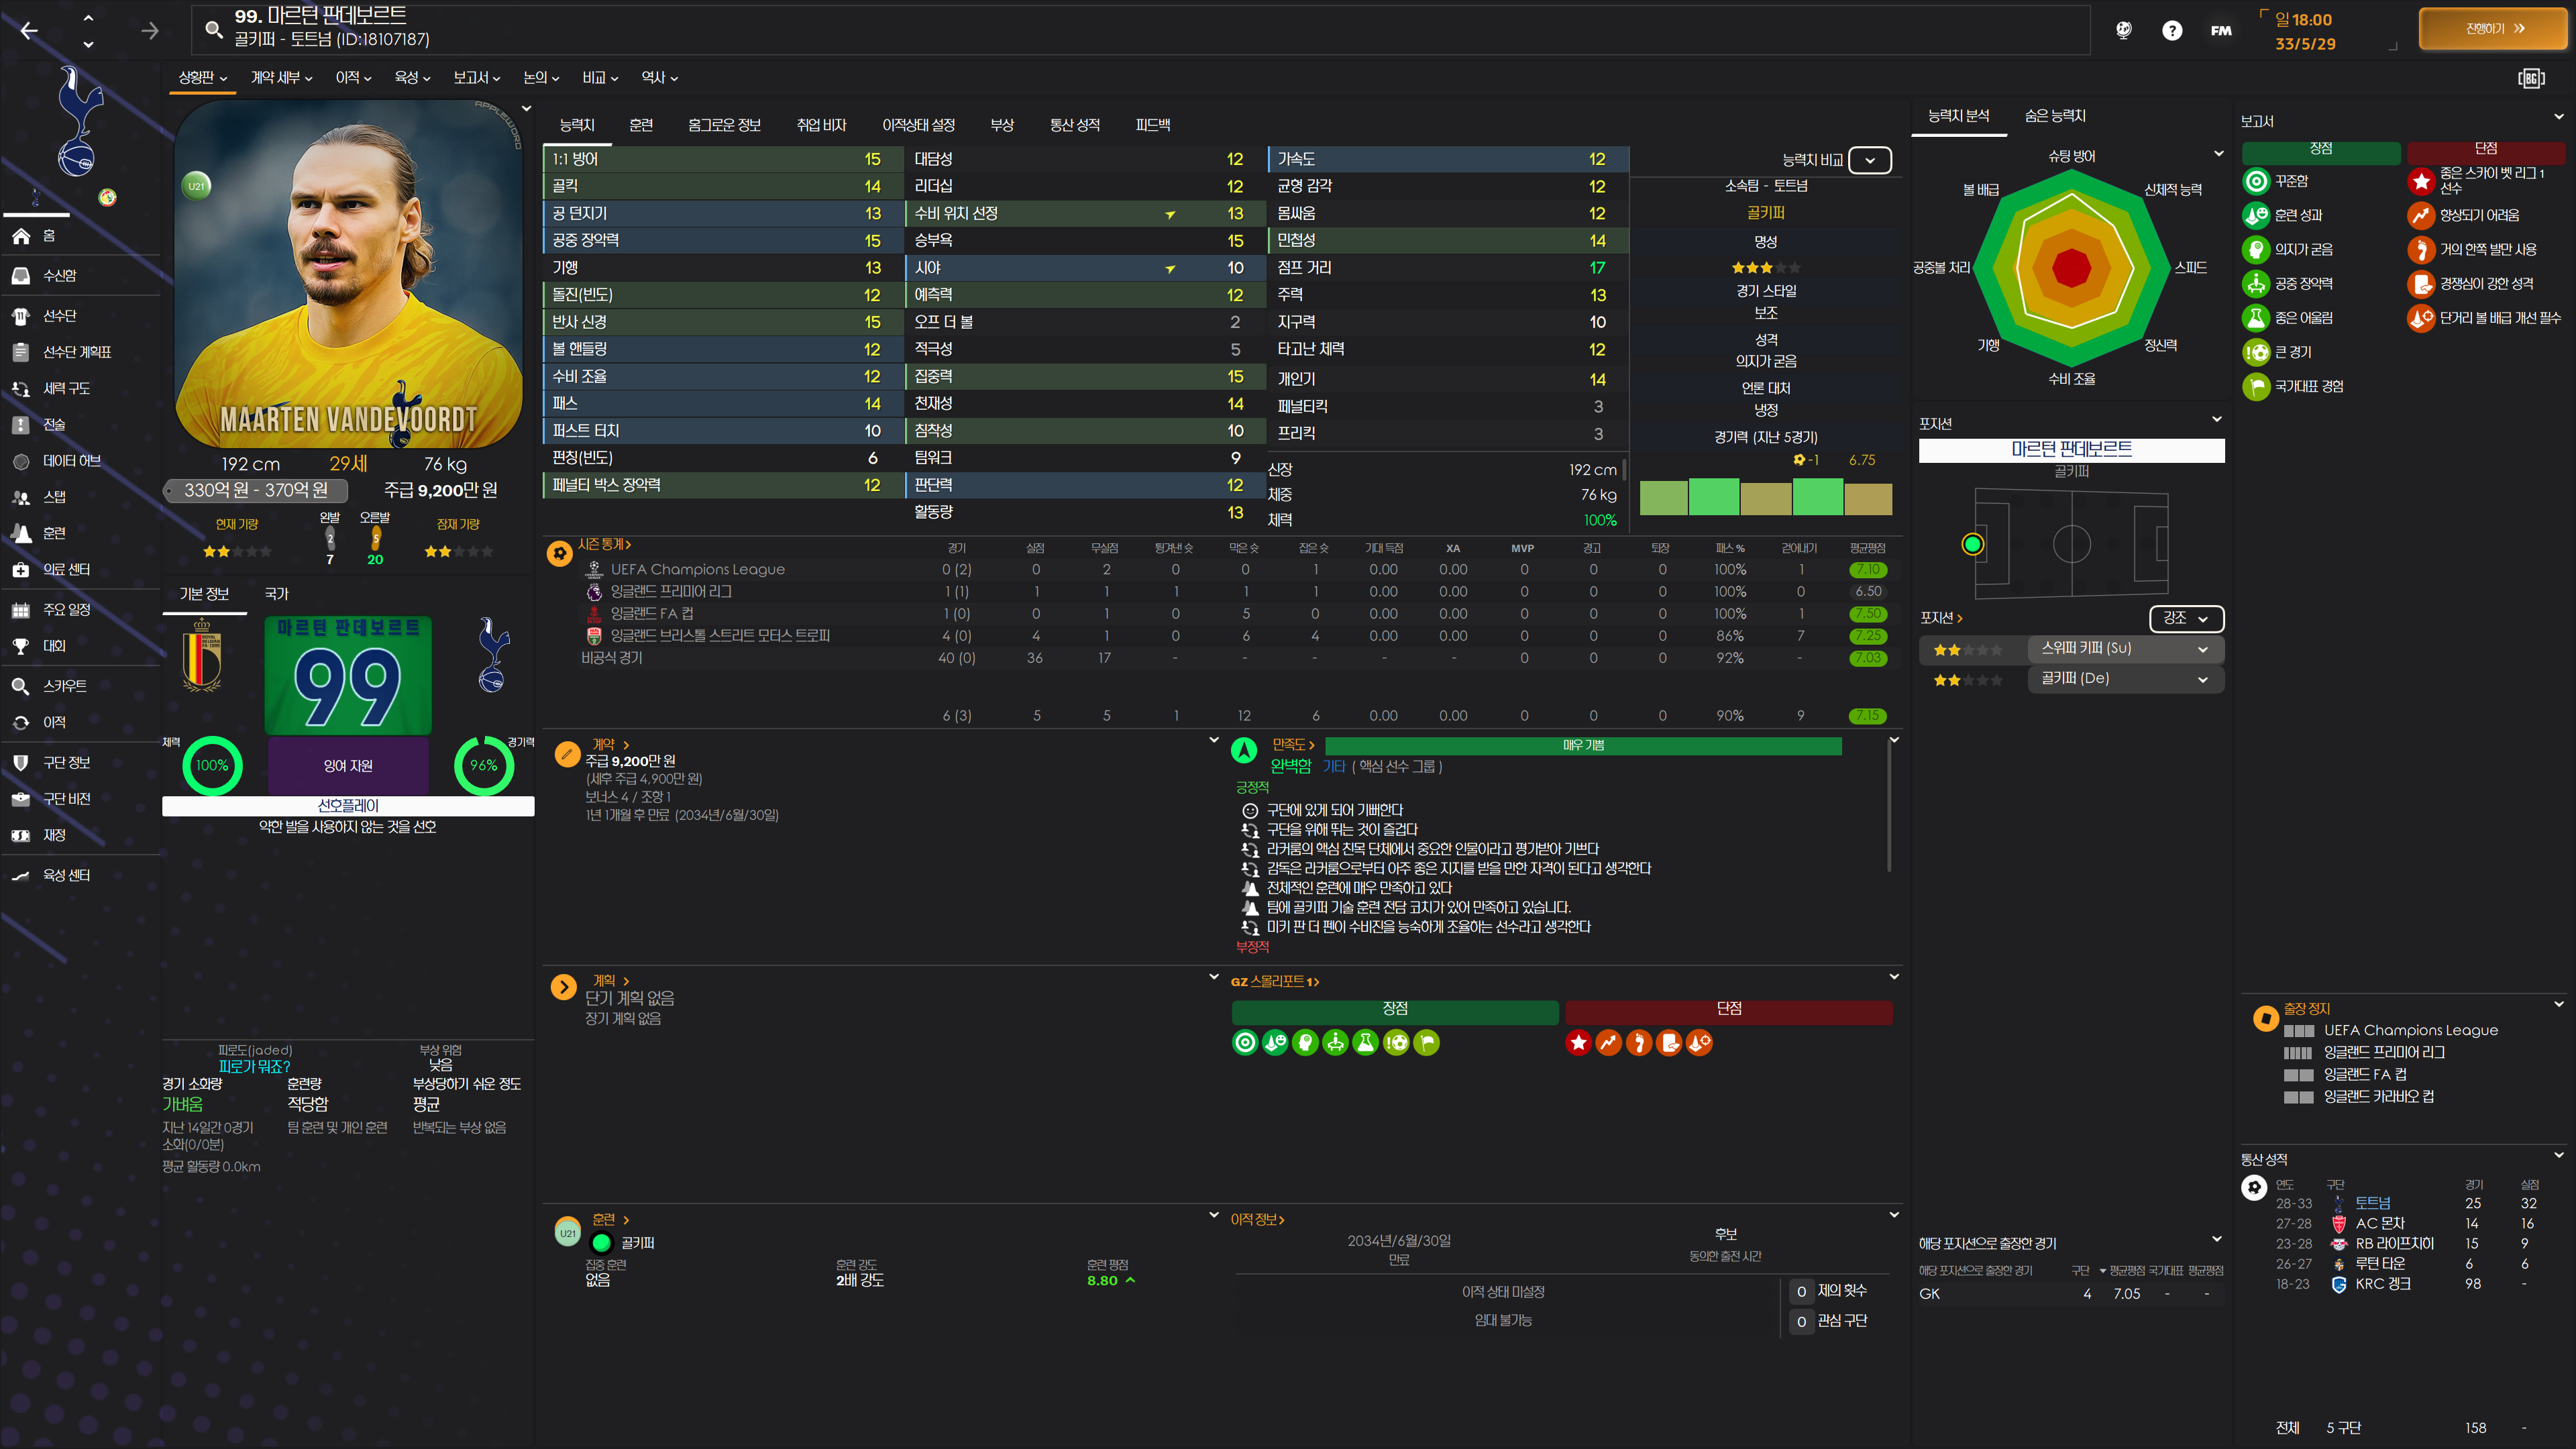Image resolution: width=2576 pixels, height=1449 pixels.
Task: Select goalkeeper position dot on pitch
Action: pyautogui.click(x=1972, y=544)
